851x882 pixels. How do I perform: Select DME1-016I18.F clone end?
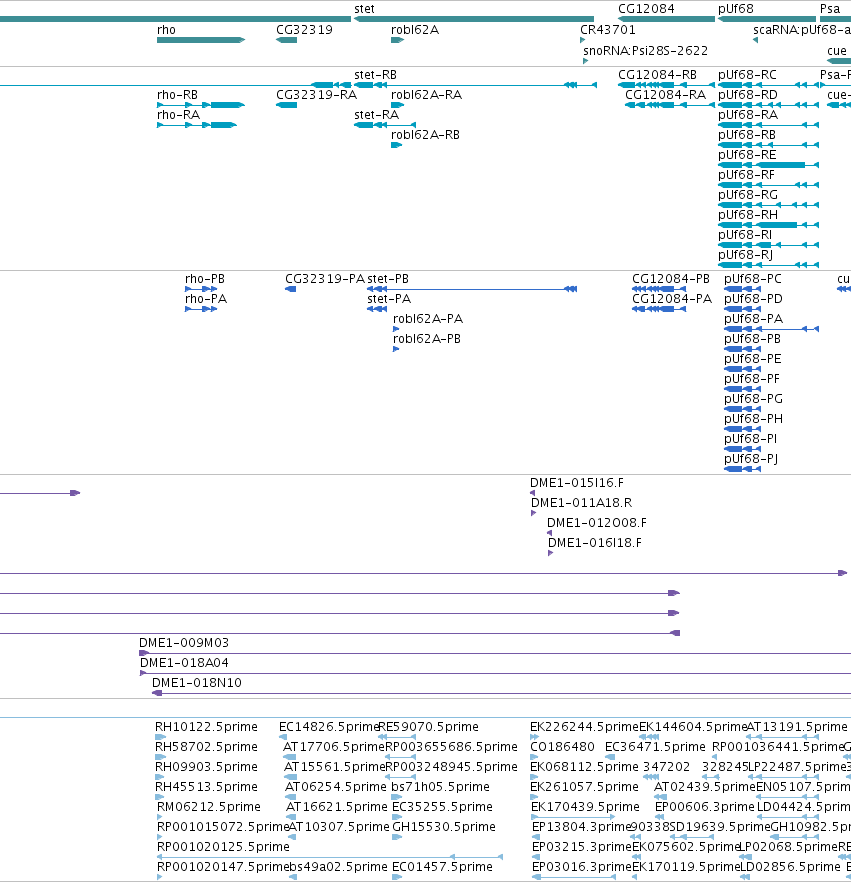pos(551,553)
